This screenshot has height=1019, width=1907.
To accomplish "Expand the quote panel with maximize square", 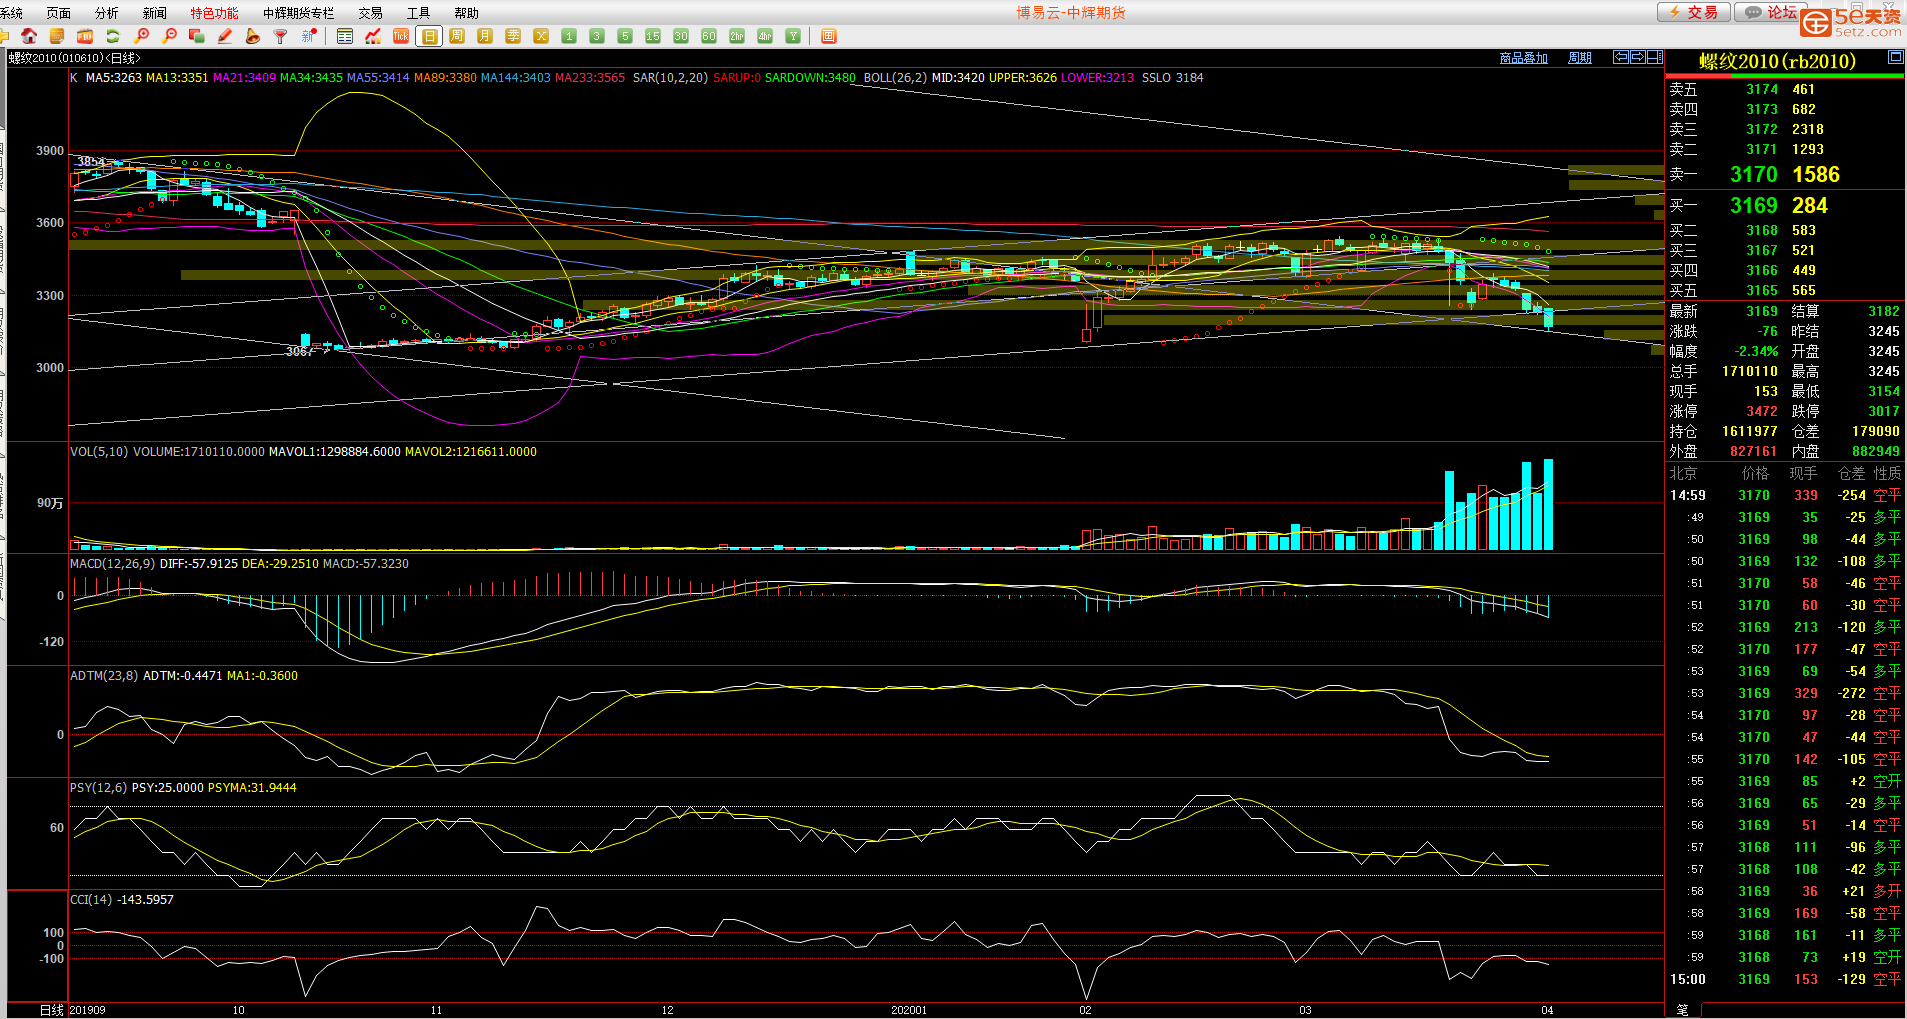I will 1895,58.
